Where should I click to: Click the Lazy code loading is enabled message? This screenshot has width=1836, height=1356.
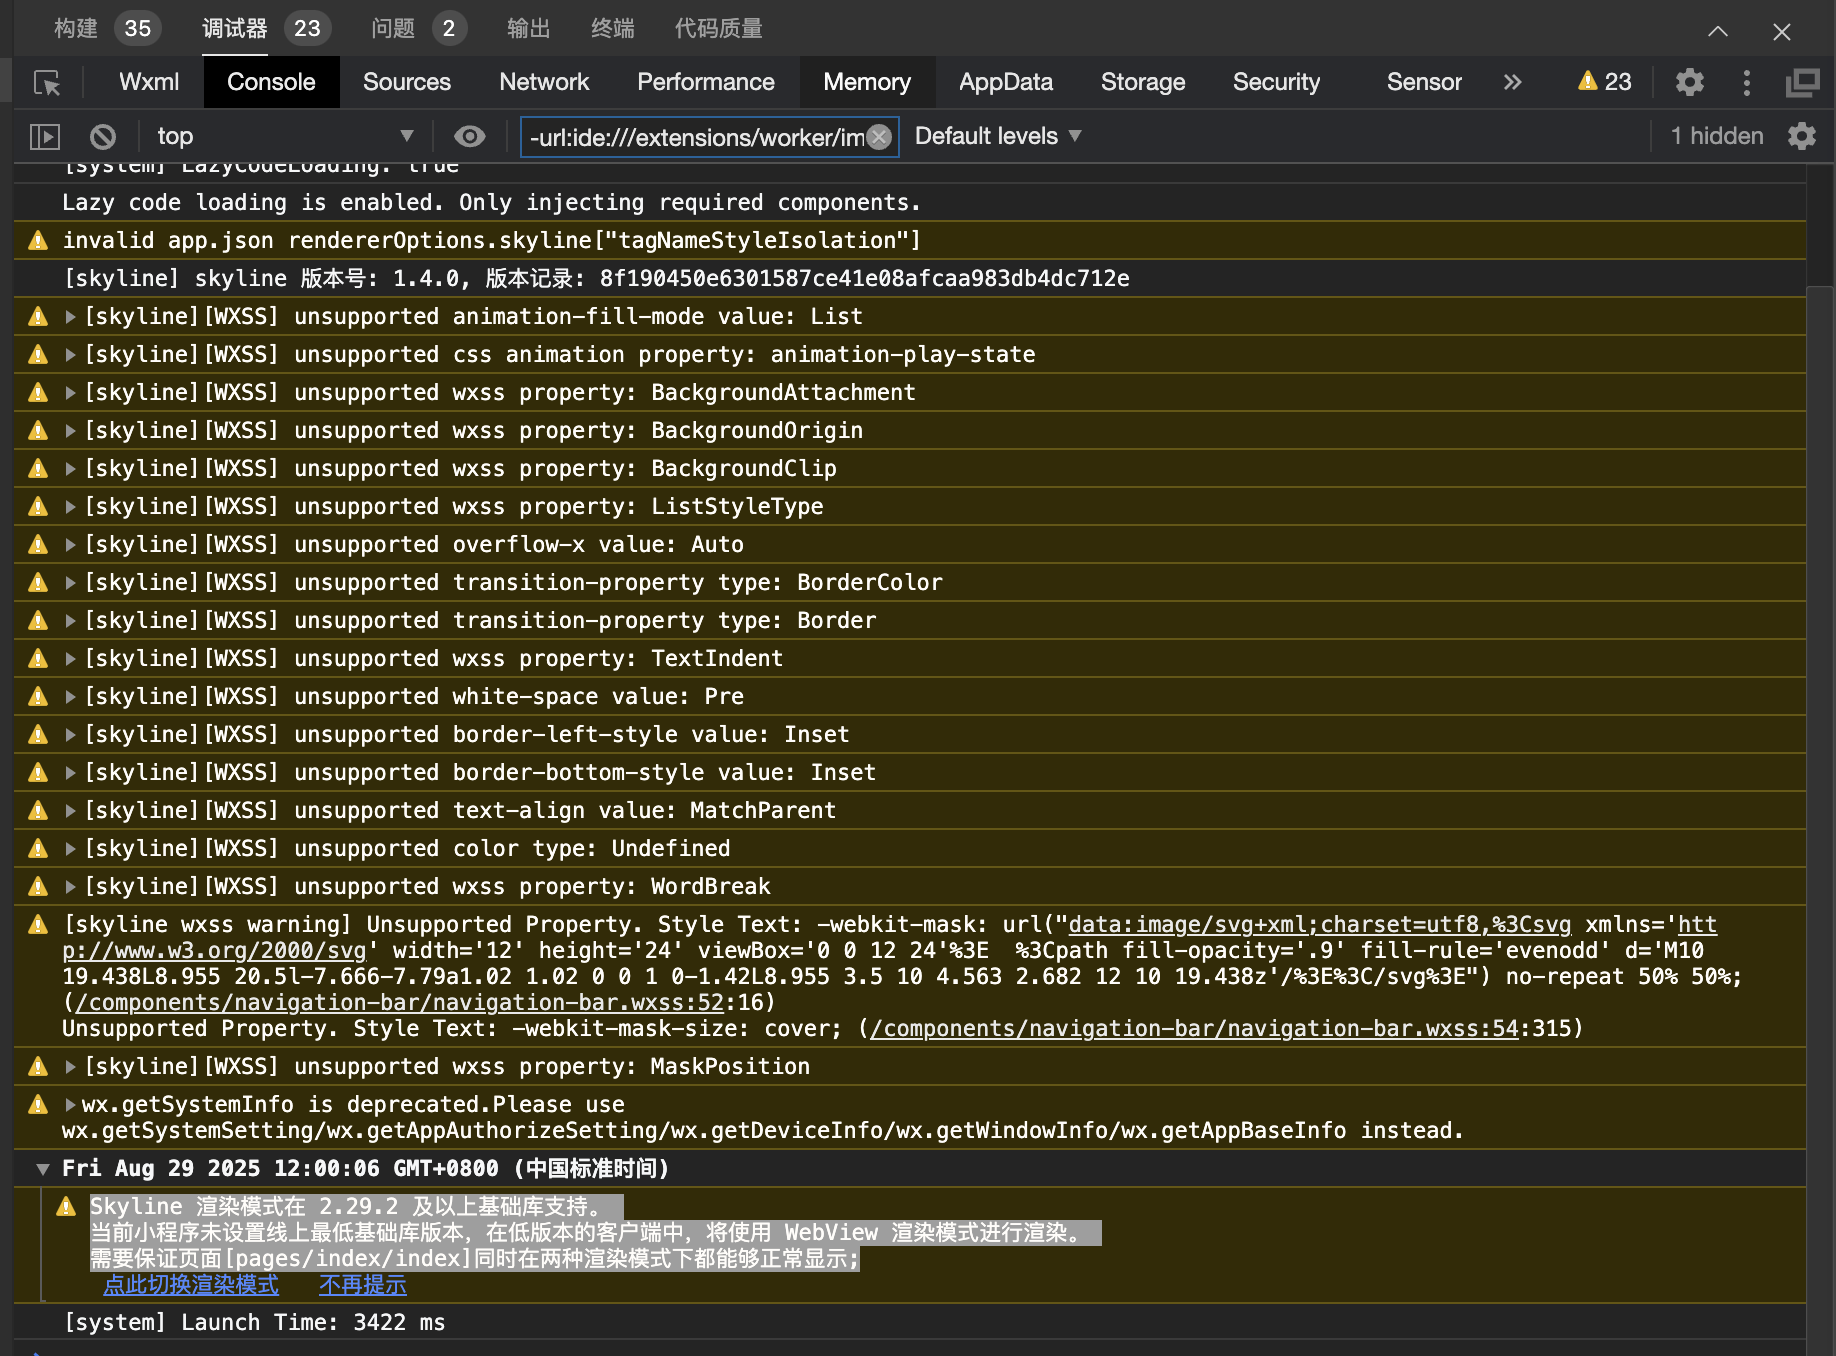point(491,203)
